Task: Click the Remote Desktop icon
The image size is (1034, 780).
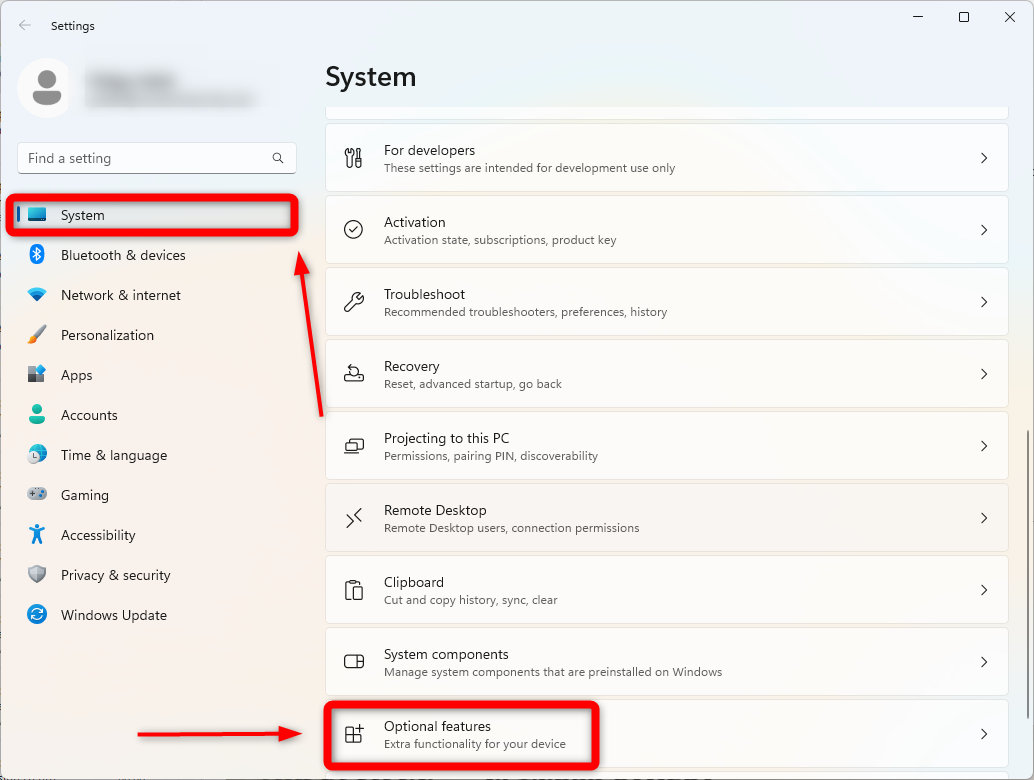Action: (x=353, y=518)
